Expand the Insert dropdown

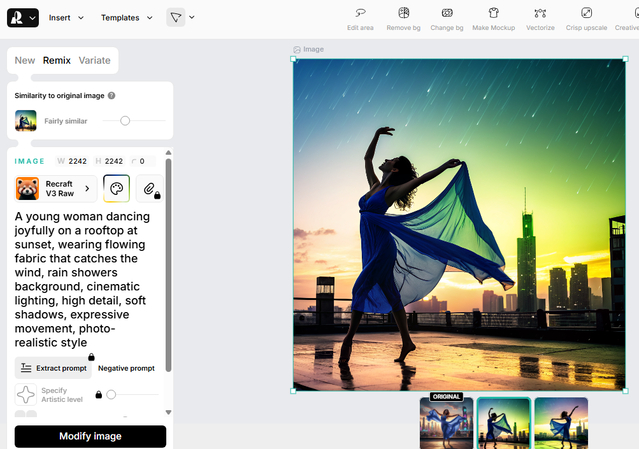pos(66,17)
